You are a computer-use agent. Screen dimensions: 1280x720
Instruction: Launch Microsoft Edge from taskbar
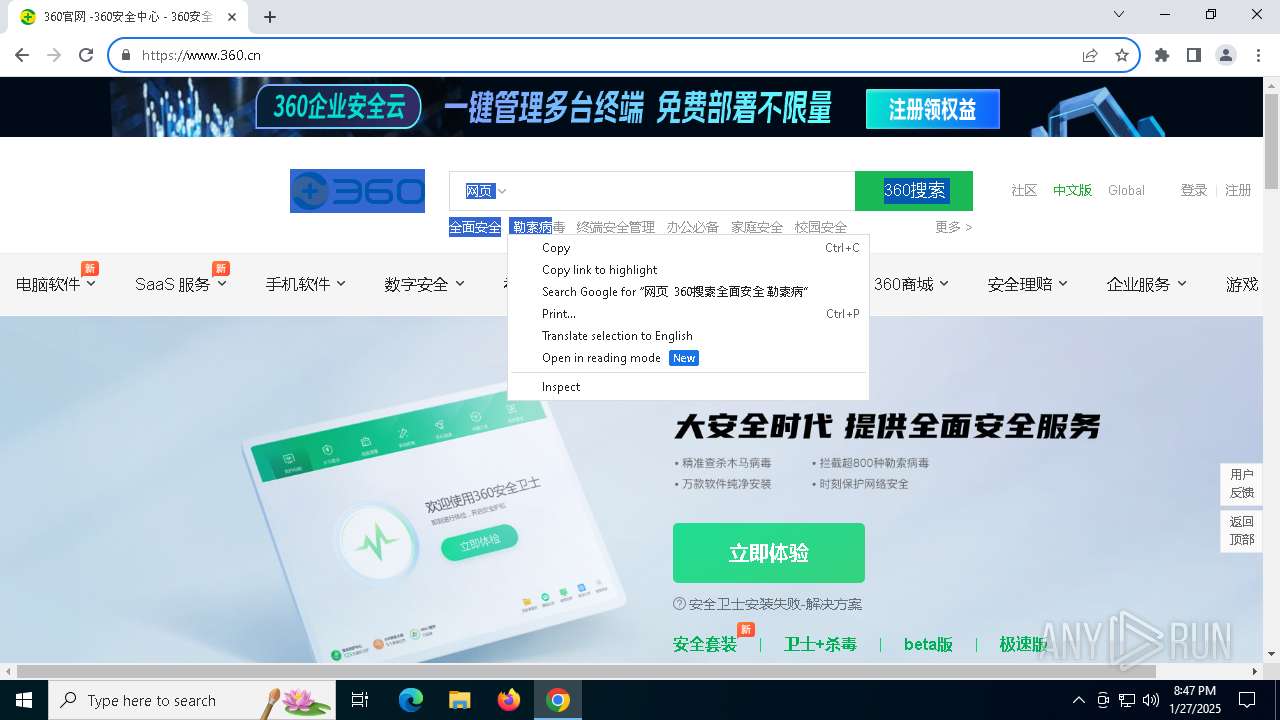[411, 700]
